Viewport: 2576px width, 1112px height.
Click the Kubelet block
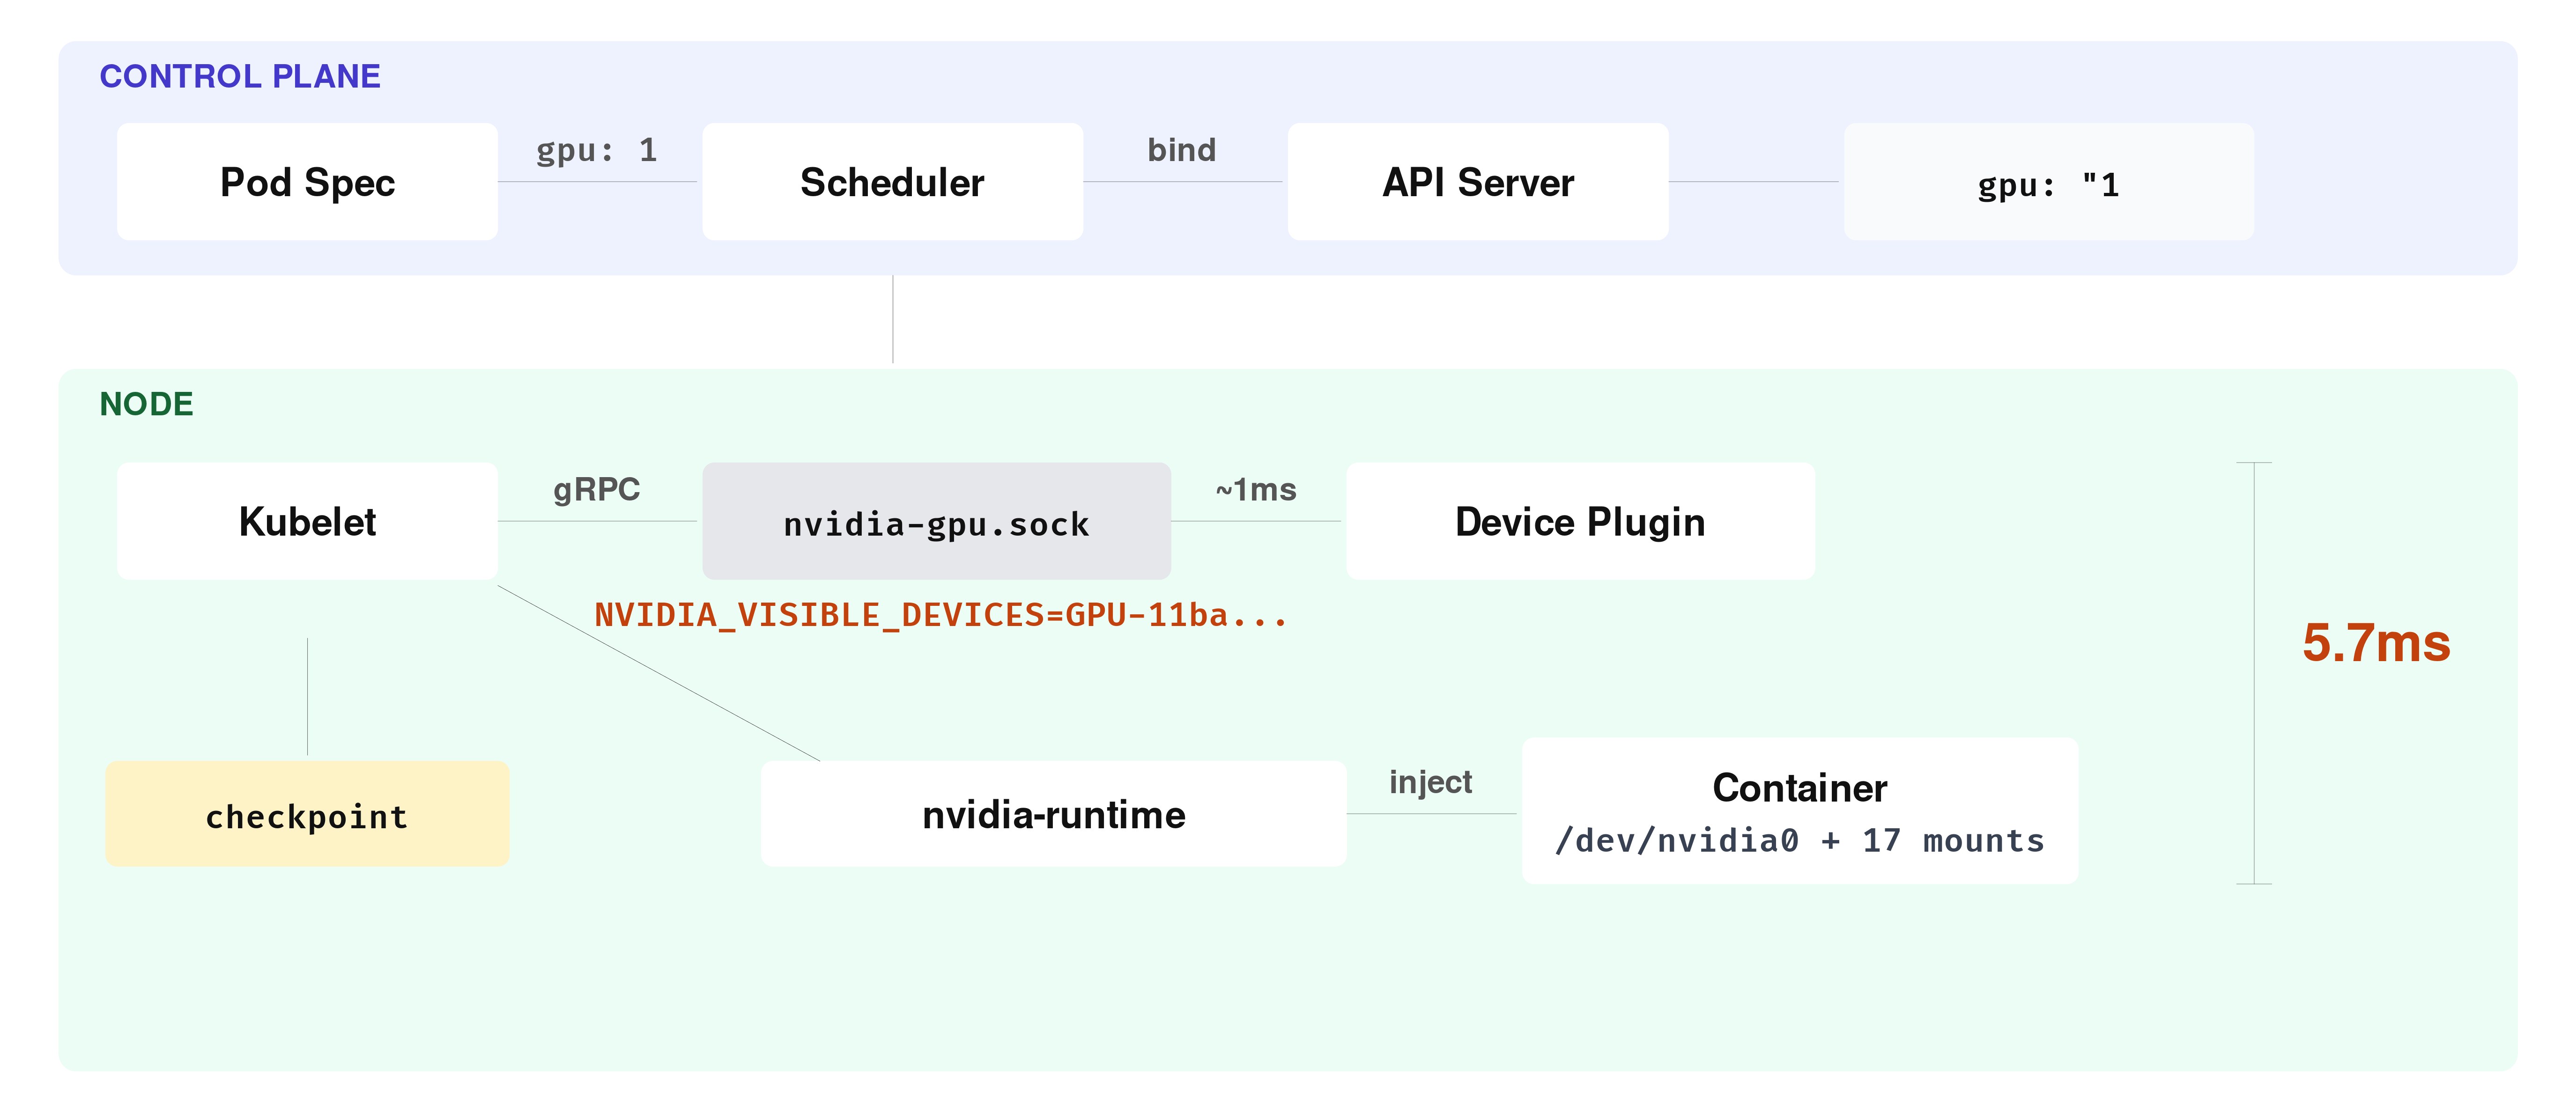point(306,520)
